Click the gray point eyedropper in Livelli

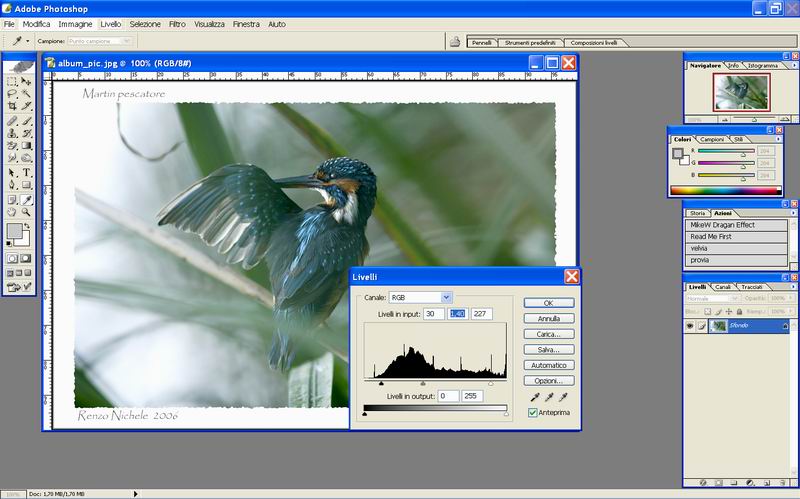(x=550, y=397)
